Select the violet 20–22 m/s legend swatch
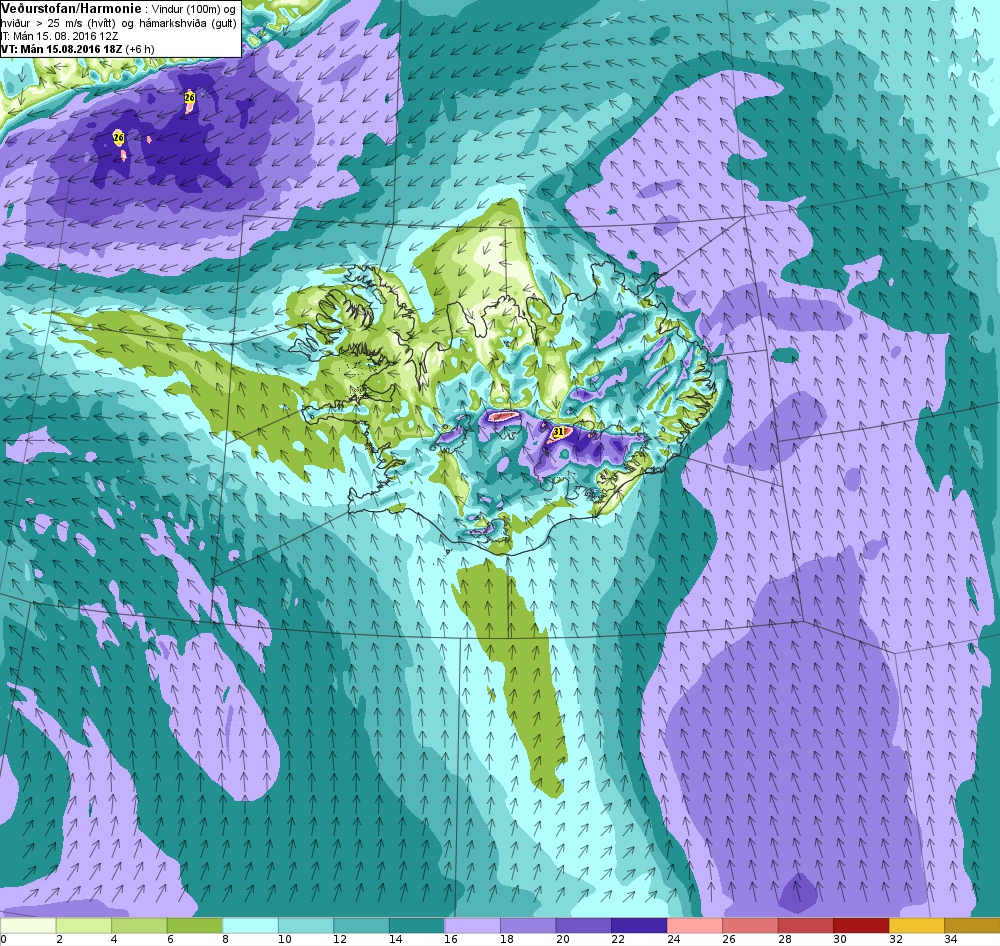Screen dimensions: 1000x946 (x=583, y=925)
